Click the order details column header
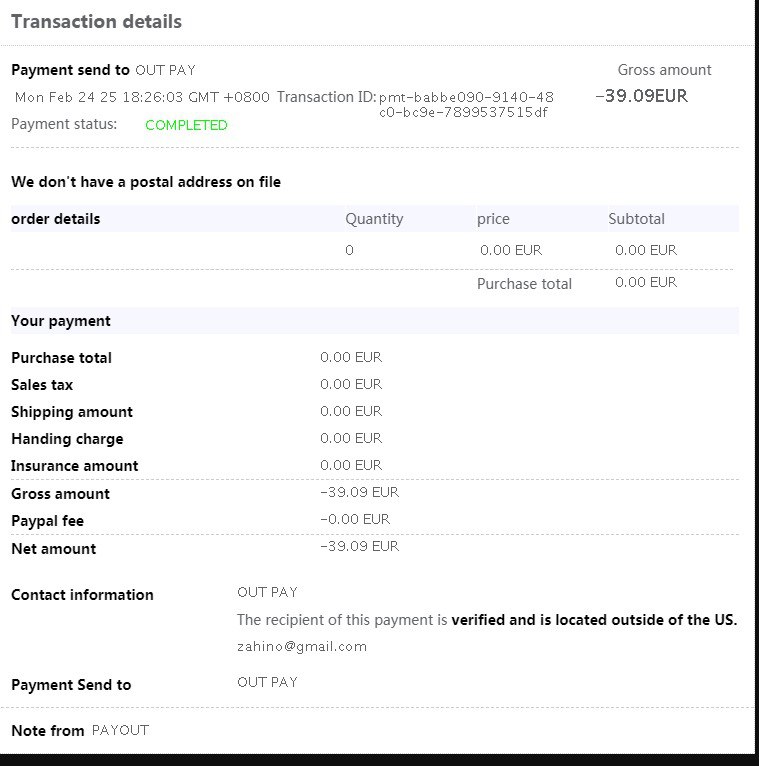Viewport: 759px width, 766px height. point(56,219)
